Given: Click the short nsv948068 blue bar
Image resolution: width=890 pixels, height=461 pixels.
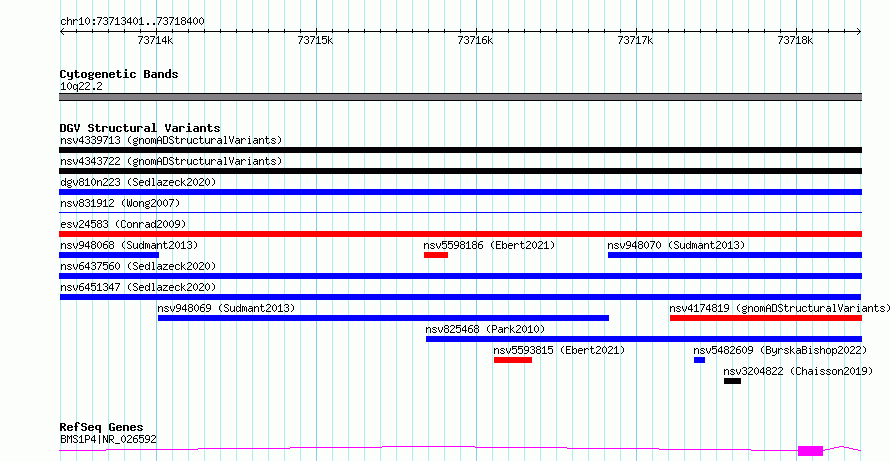Looking at the screenshot, I should [109, 255].
